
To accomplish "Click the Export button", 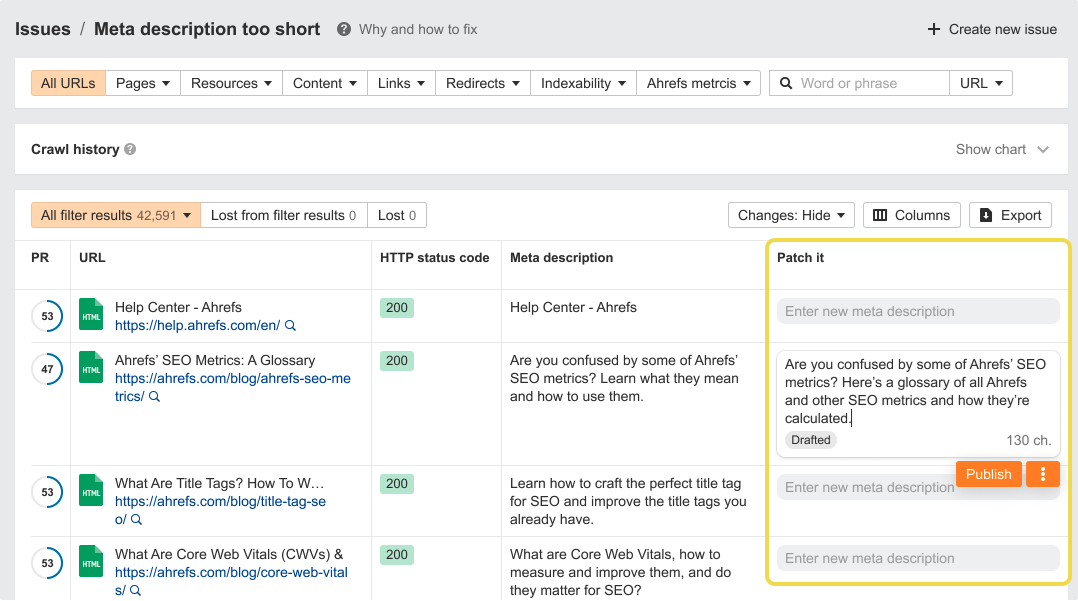I will 1011,215.
